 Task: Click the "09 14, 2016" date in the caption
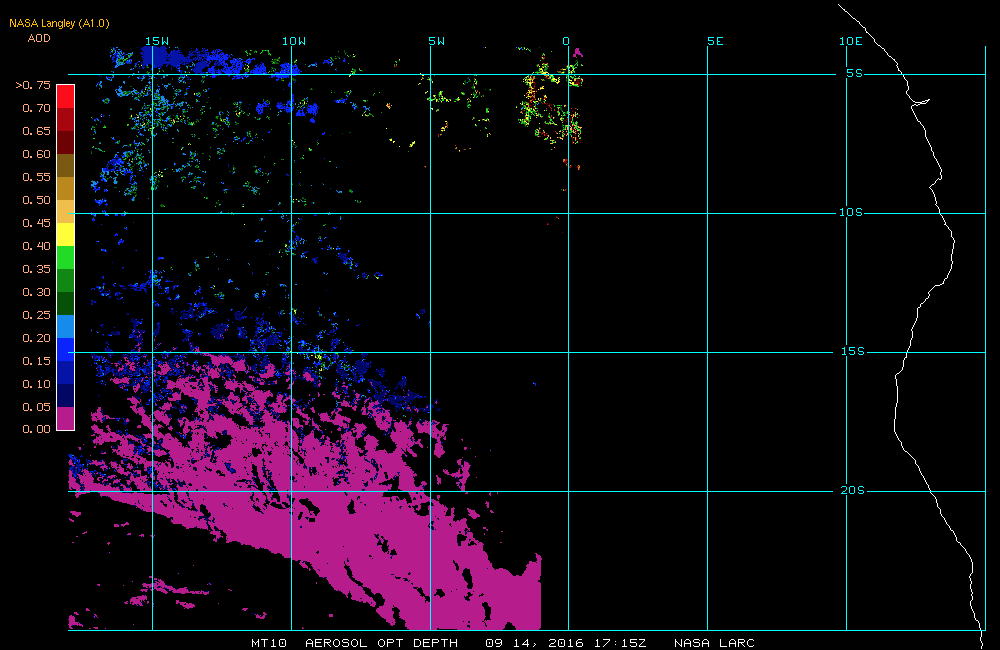(534, 642)
